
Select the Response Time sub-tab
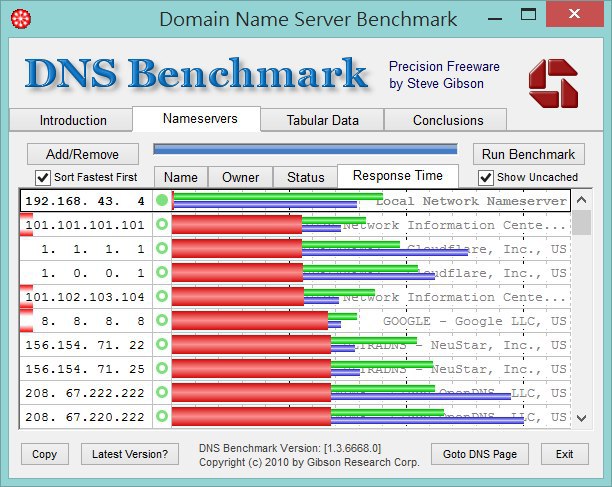[x=398, y=176]
